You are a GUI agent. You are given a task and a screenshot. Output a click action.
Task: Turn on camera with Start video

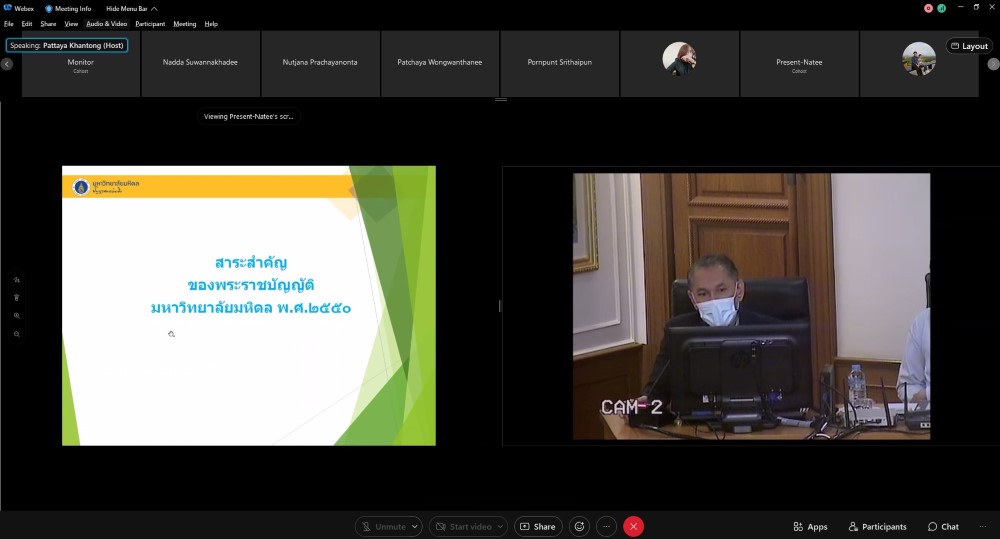(463, 526)
